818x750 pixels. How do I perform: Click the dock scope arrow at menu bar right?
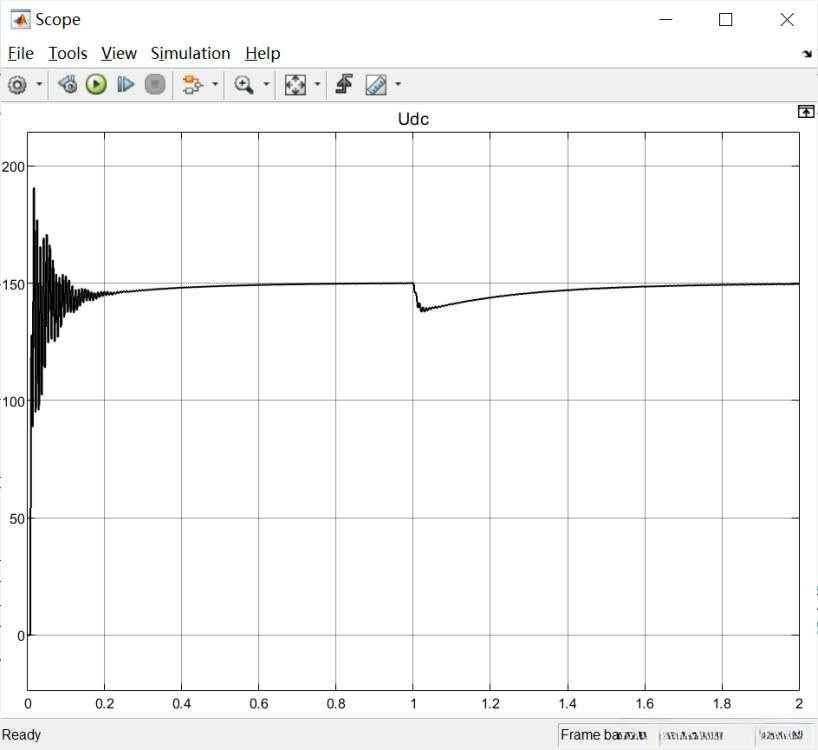[x=807, y=54]
